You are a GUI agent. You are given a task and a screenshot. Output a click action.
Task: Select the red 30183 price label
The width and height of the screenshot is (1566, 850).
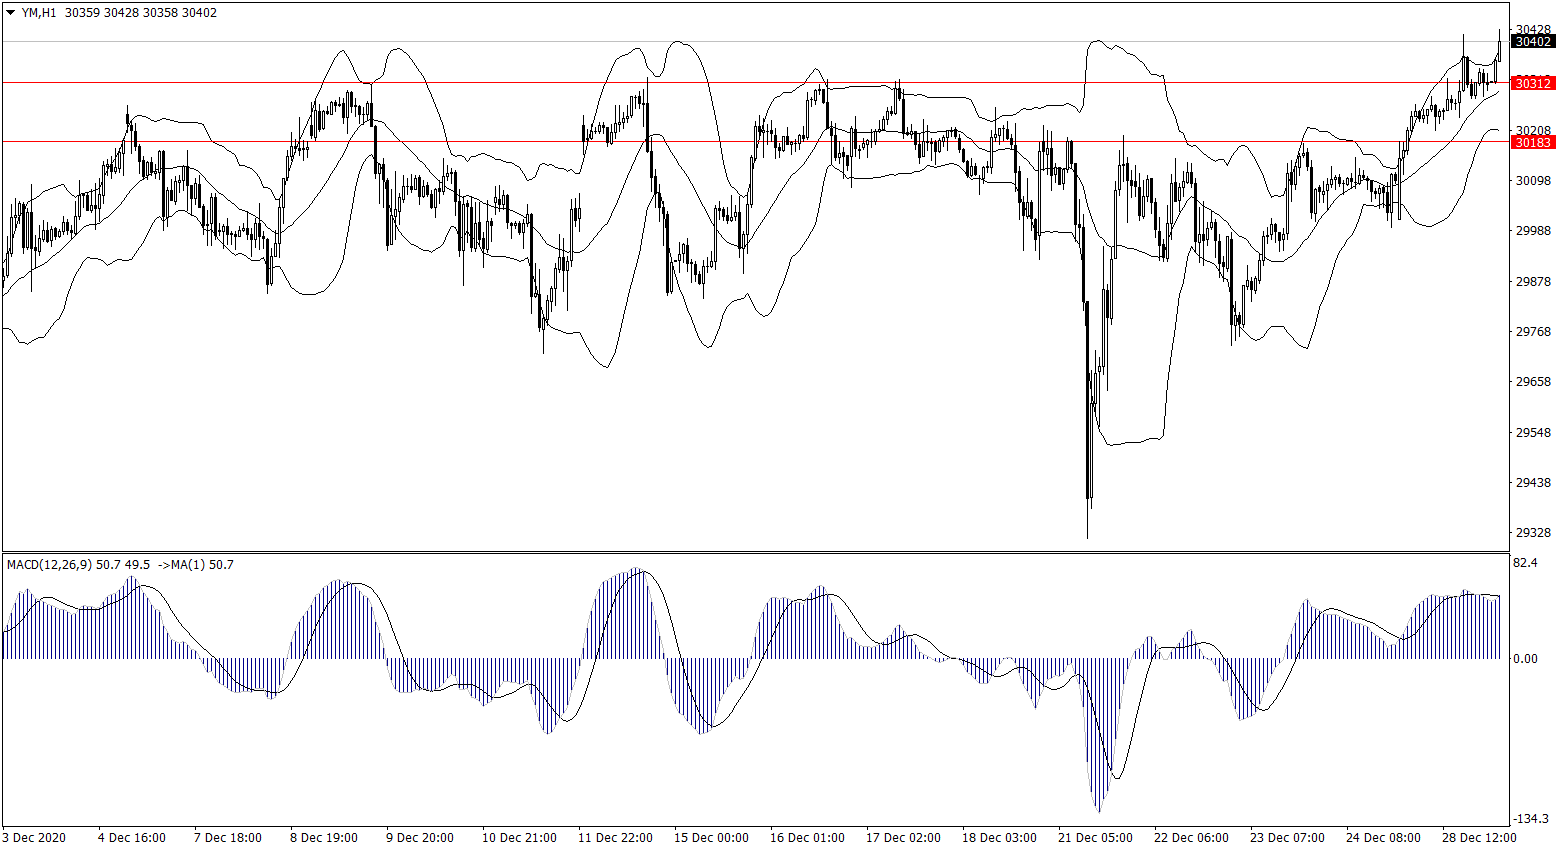click(1533, 143)
